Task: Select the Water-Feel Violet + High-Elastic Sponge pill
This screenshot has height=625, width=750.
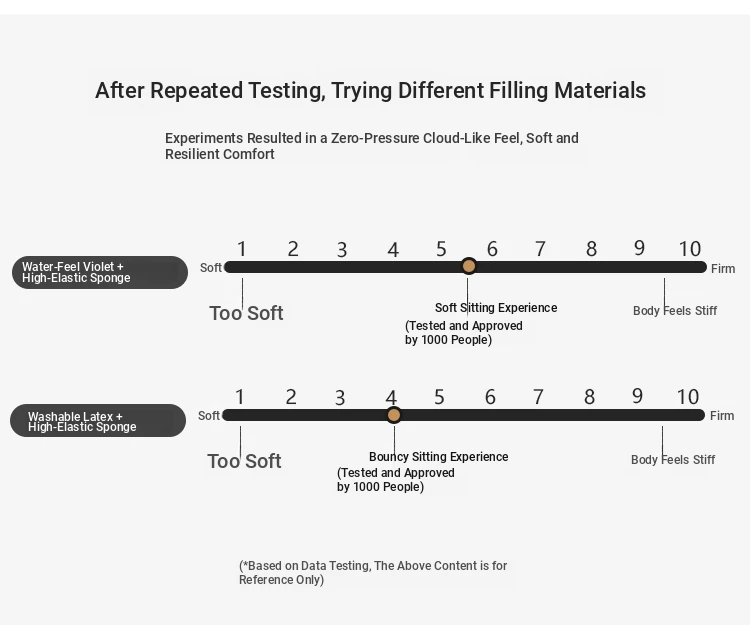Action: [x=100, y=272]
